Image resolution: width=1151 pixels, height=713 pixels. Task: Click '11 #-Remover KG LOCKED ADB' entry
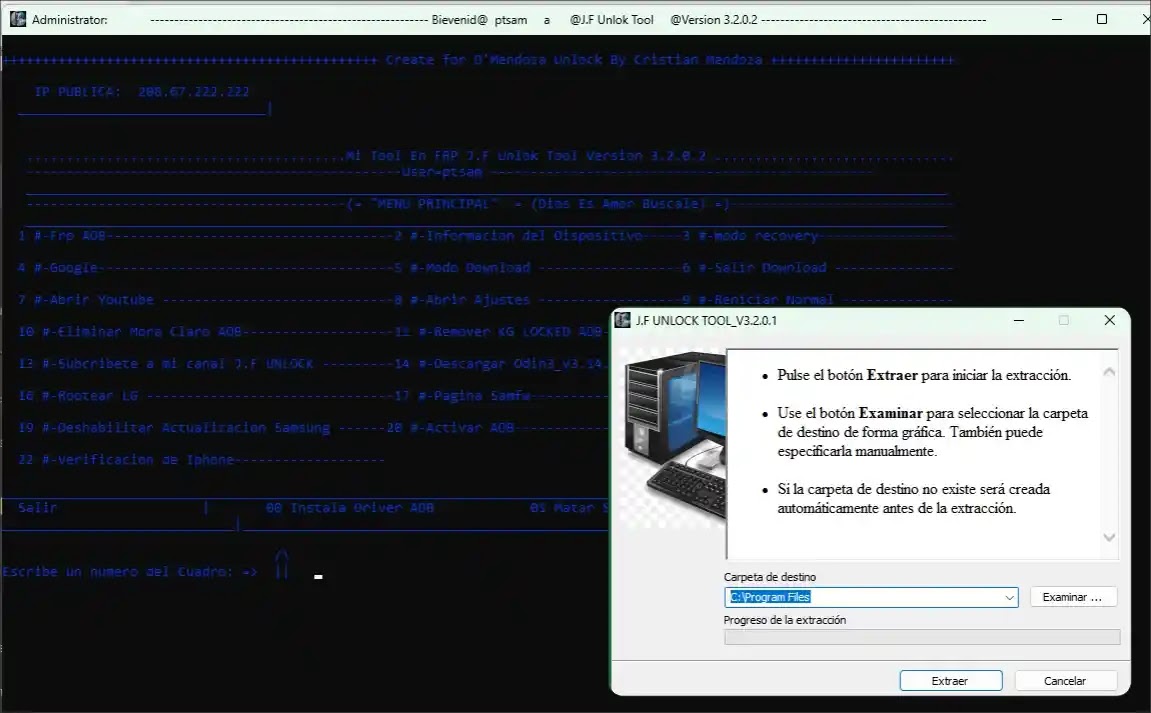click(498, 332)
